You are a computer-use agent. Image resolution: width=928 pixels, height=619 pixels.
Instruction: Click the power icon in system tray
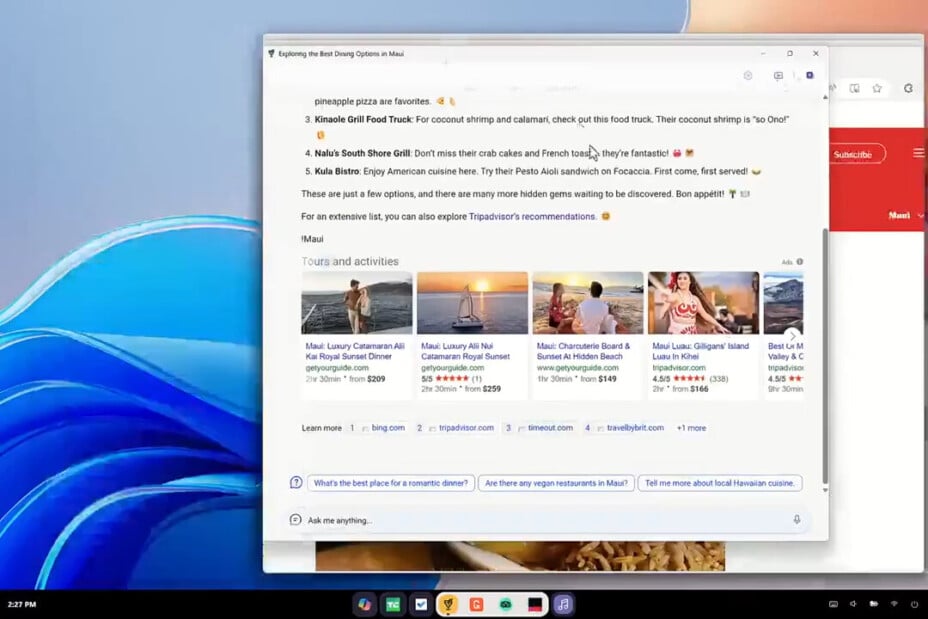pos(914,604)
